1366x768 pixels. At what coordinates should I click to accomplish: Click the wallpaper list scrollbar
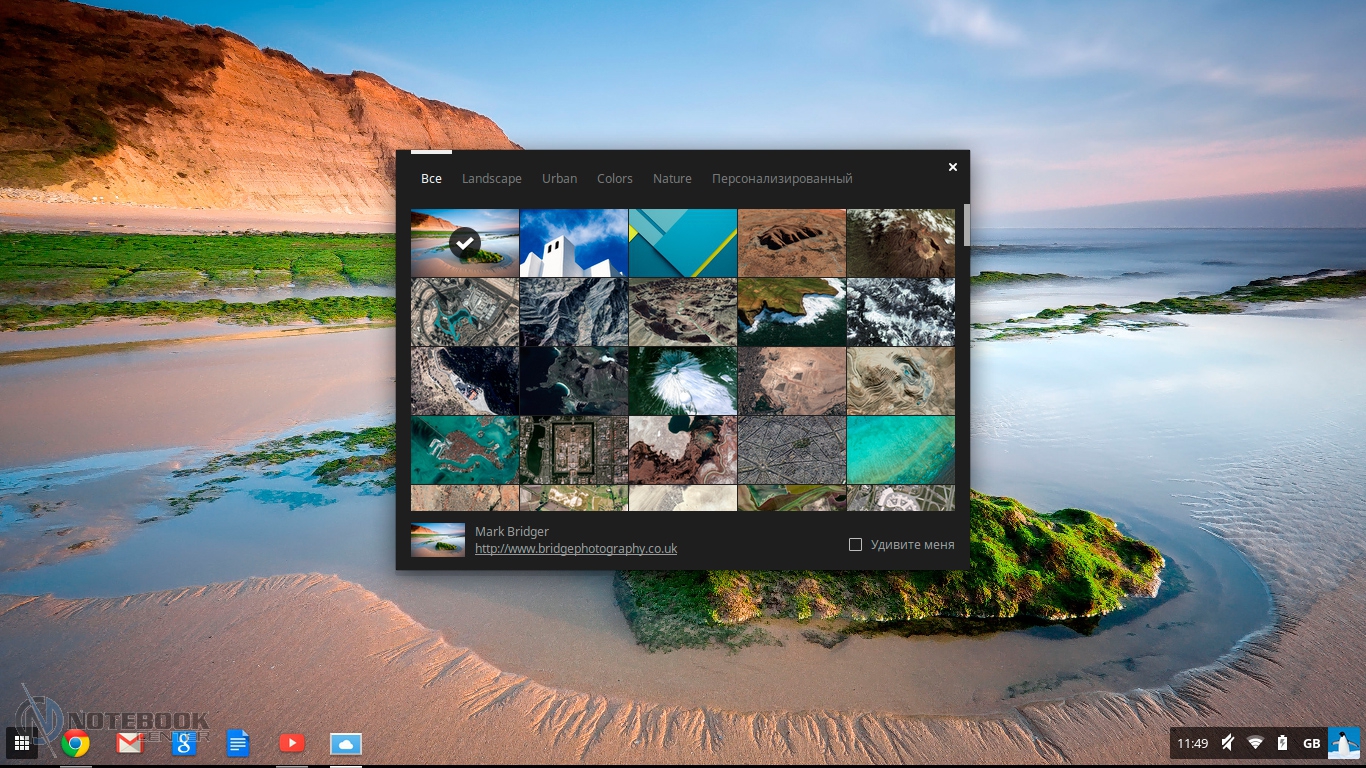pyautogui.click(x=966, y=226)
